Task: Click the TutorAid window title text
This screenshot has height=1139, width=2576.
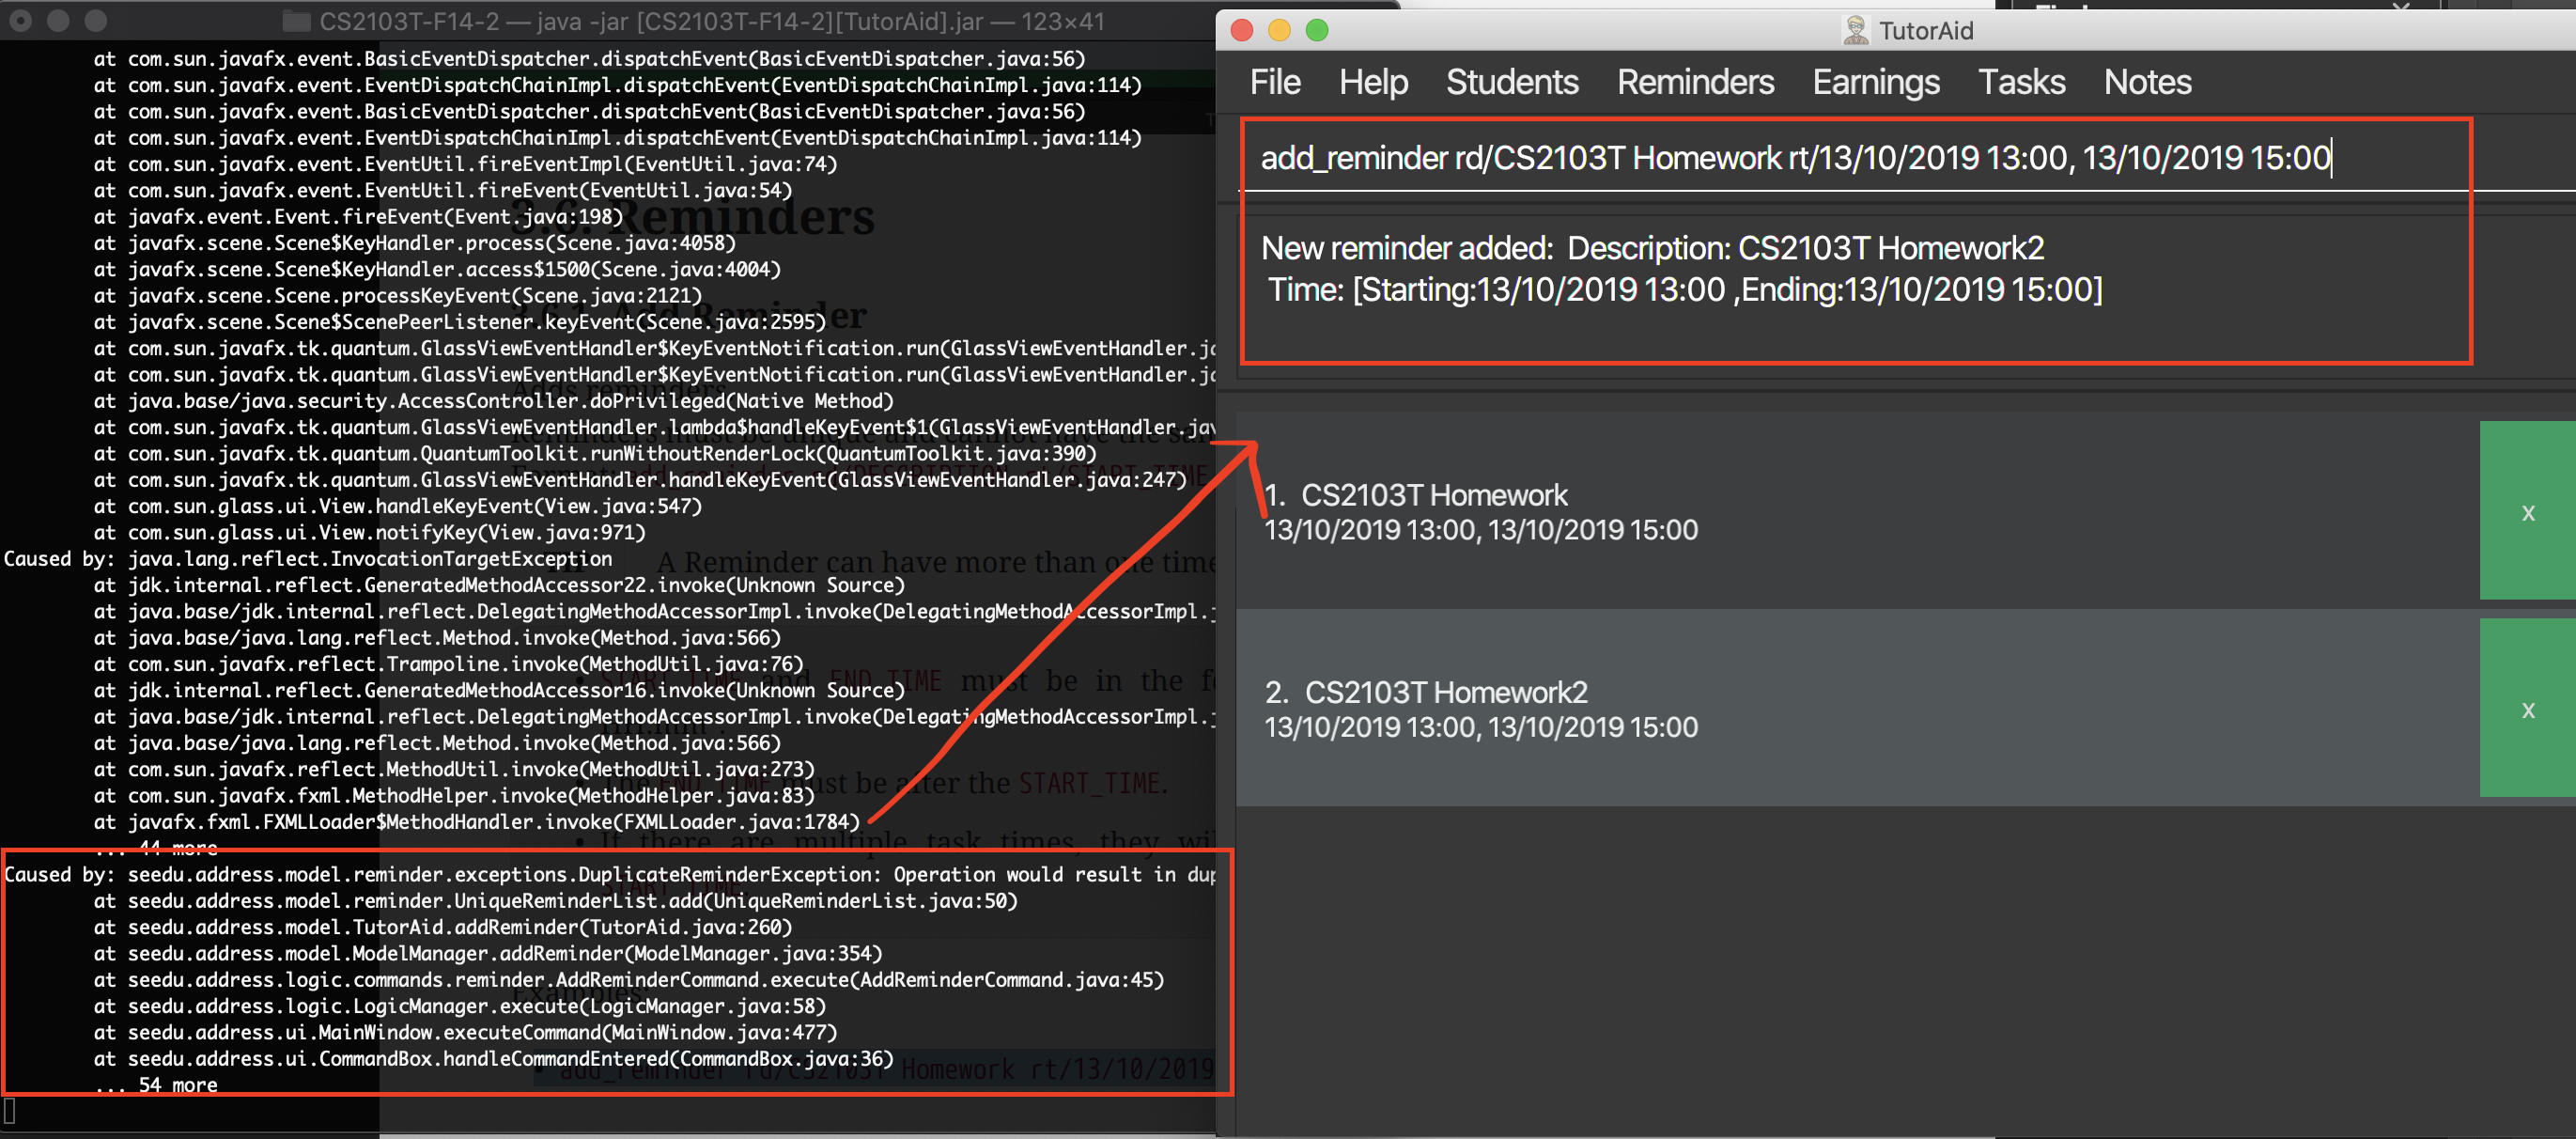Action: [x=1926, y=30]
